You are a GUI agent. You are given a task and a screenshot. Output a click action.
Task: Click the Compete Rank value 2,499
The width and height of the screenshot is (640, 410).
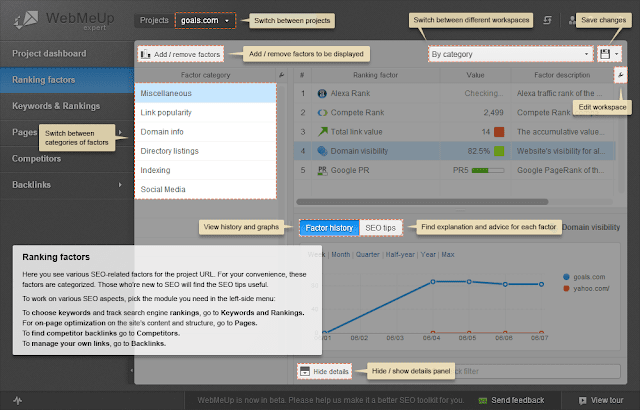point(493,113)
